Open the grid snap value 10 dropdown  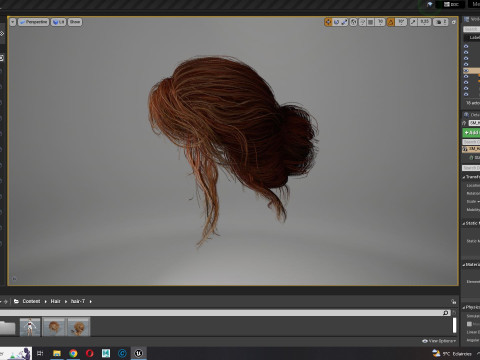click(380, 22)
